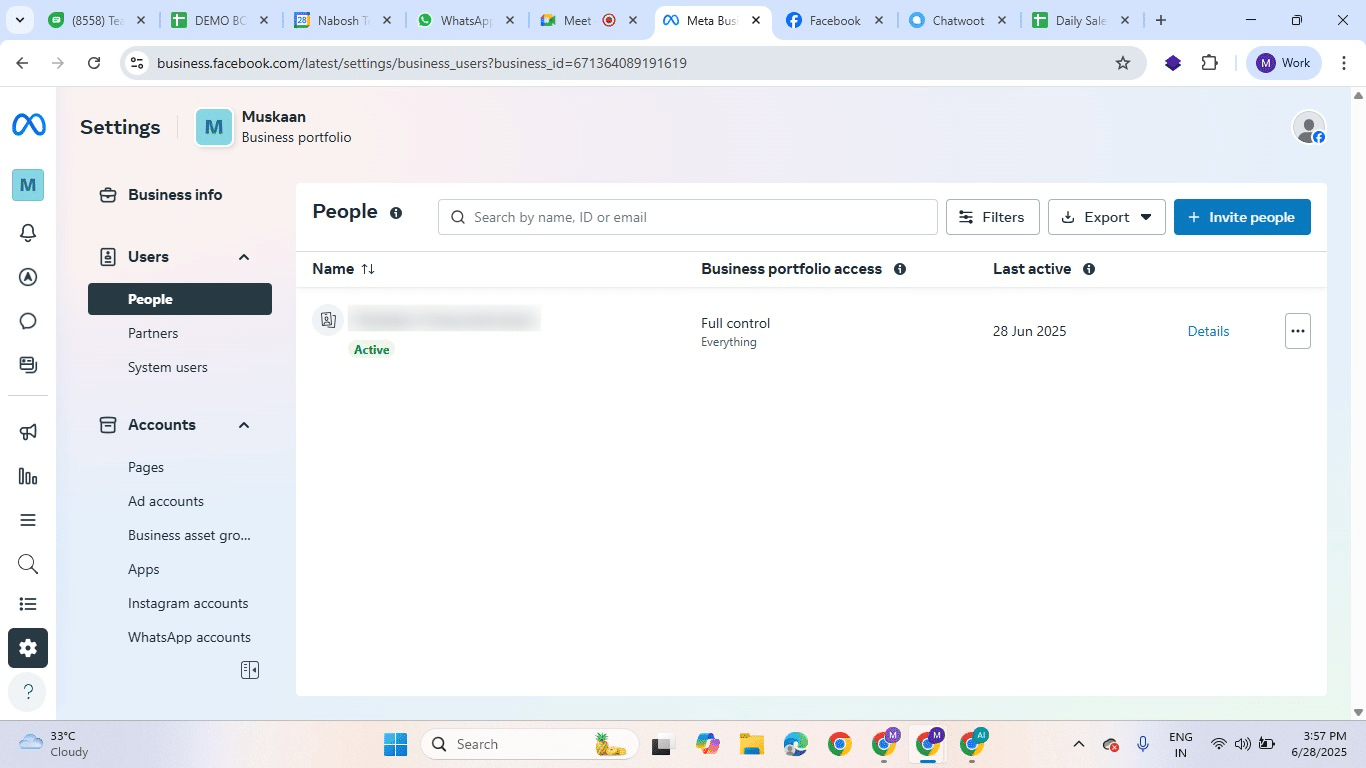Click the Meta logo at top left

click(27, 123)
